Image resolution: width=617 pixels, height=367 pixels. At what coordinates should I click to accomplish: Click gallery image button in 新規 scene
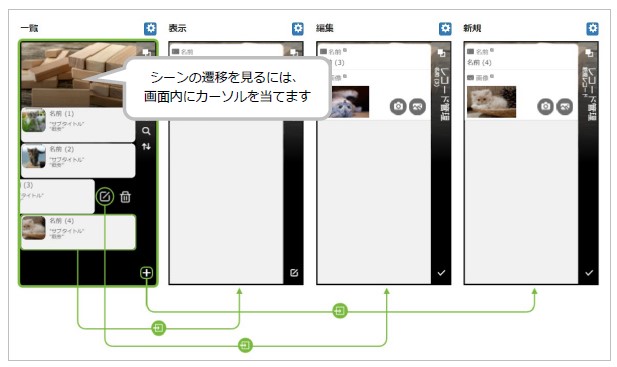click(565, 107)
